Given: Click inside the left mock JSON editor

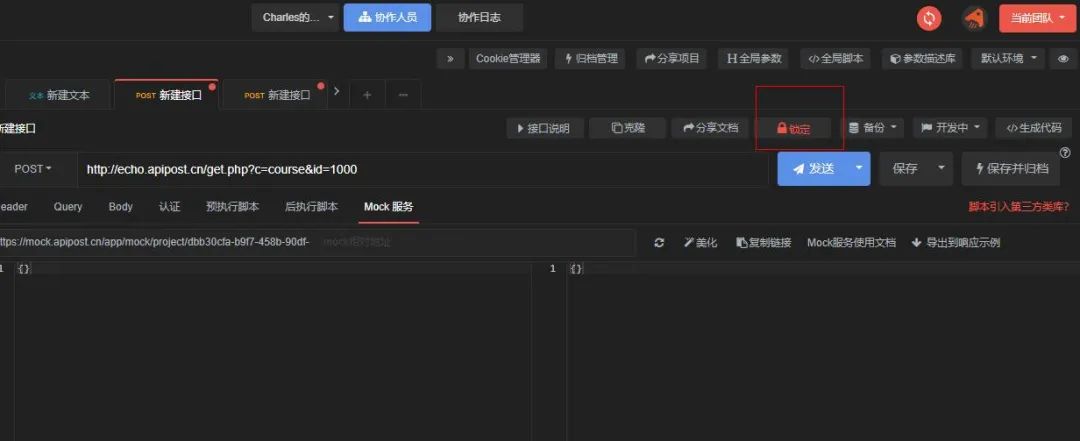Looking at the screenshot, I should pyautogui.click(x=272, y=351).
